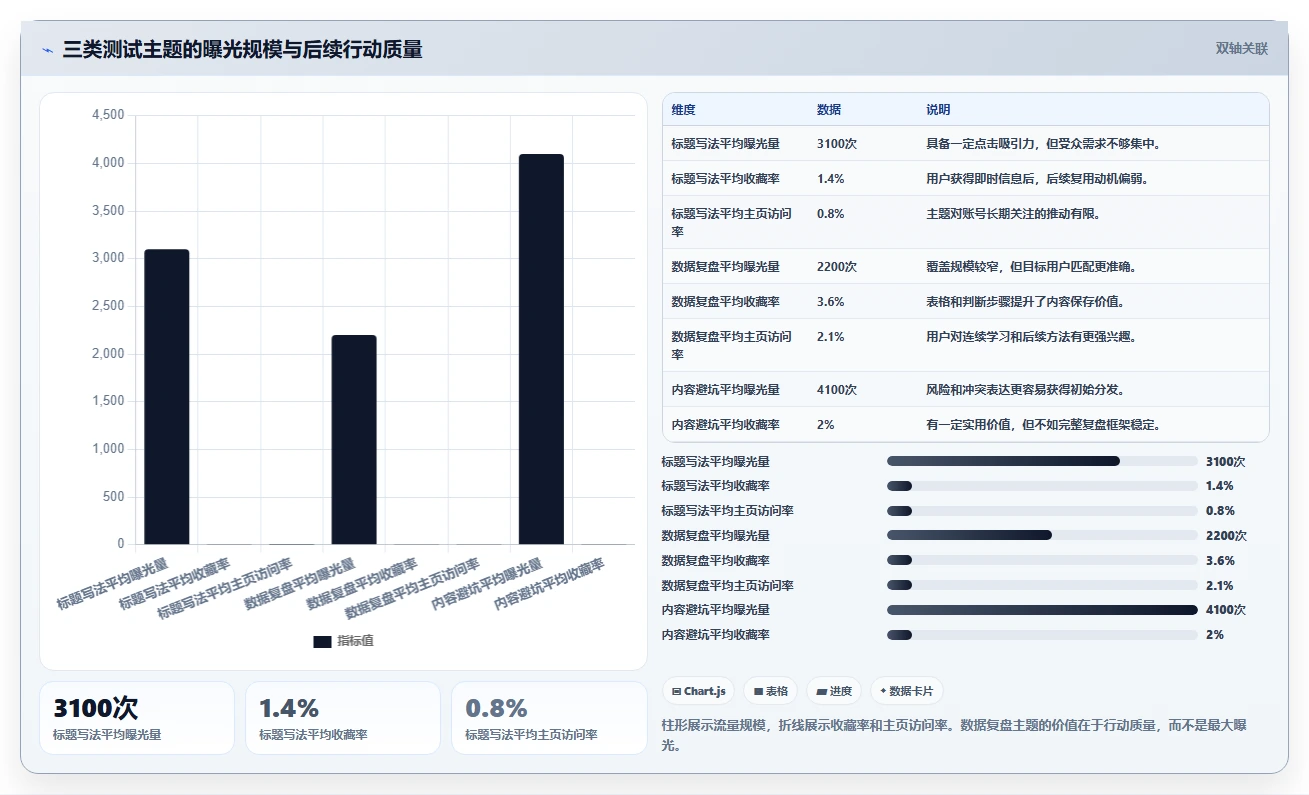Click the 说明 column header
The width and height of the screenshot is (1309, 795).
pyautogui.click(x=938, y=110)
